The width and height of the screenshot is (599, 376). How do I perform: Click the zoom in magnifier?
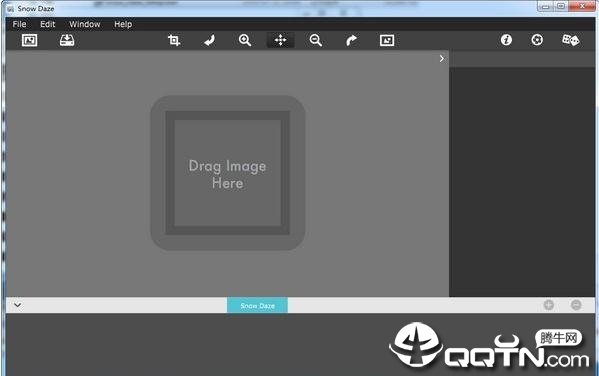click(x=245, y=40)
